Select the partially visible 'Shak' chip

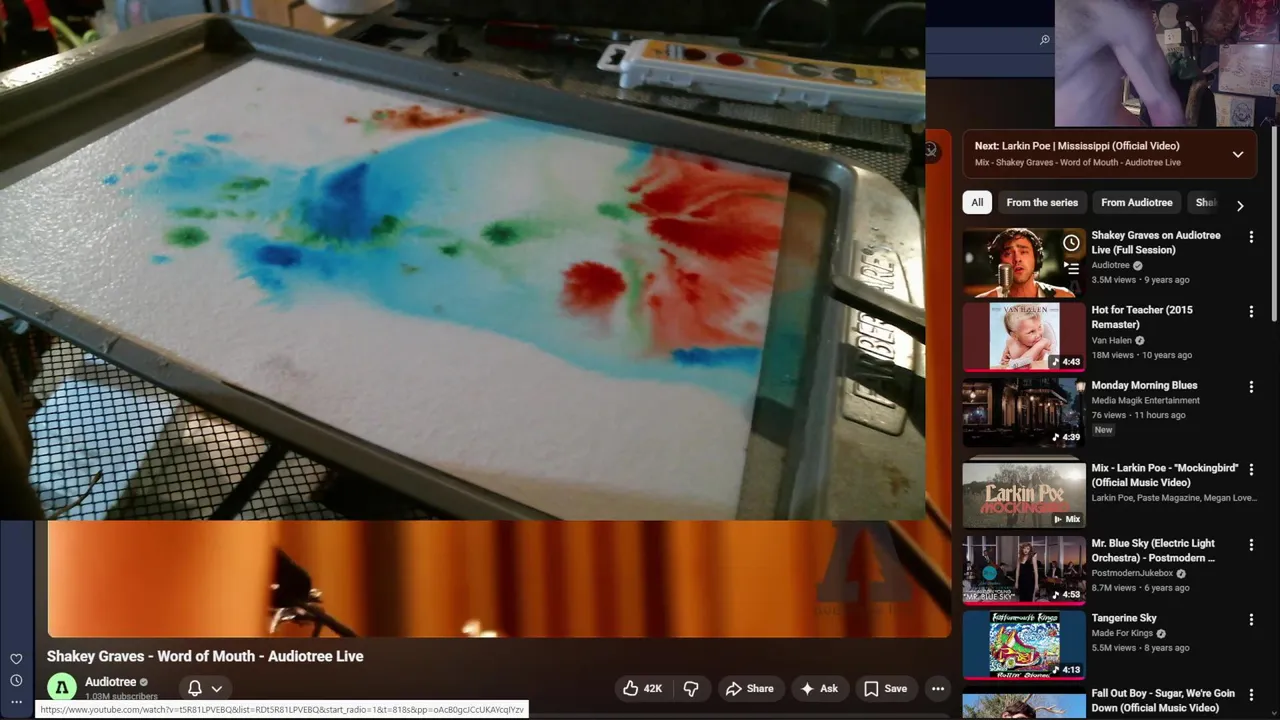(1206, 202)
